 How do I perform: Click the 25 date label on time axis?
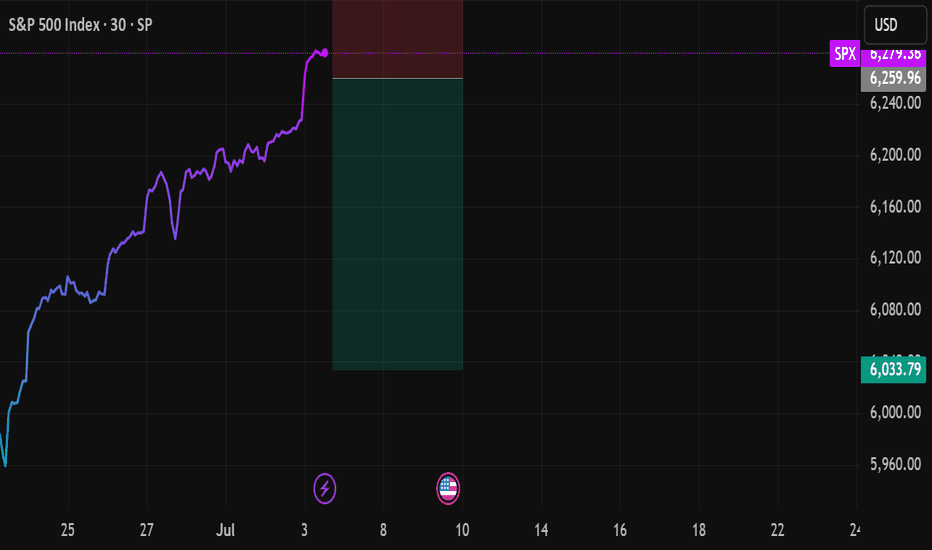pos(68,530)
